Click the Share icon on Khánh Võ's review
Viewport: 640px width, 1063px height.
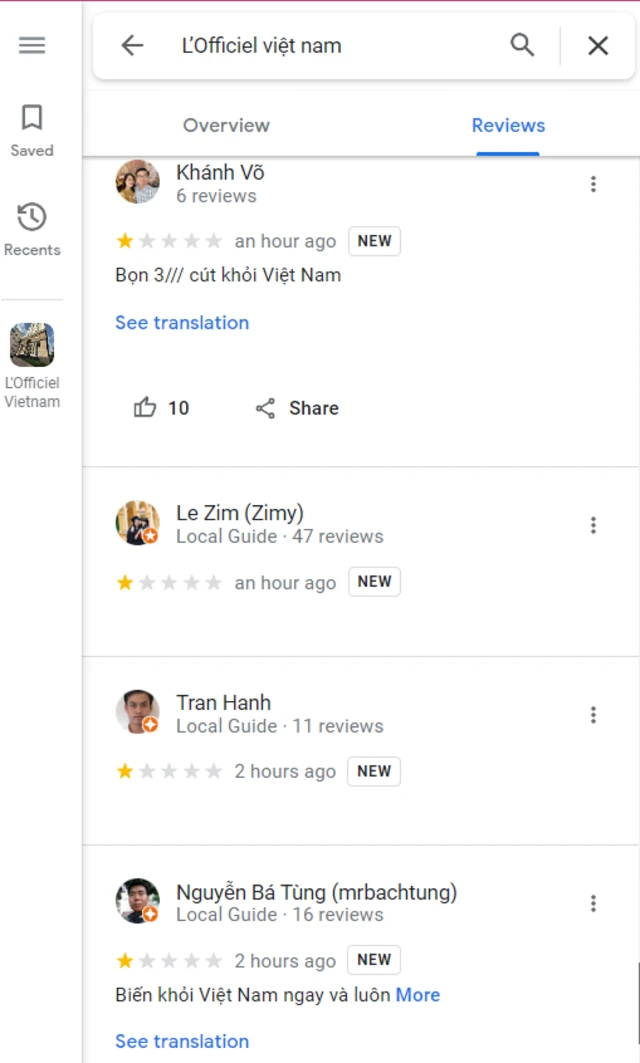pyautogui.click(x=297, y=408)
